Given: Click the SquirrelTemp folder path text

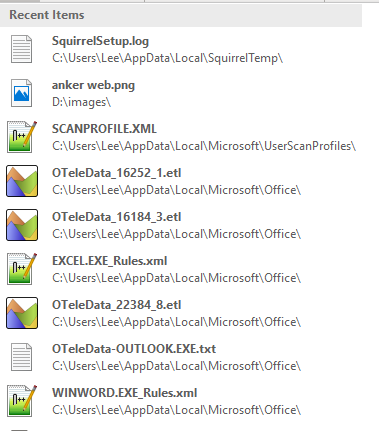Looking at the screenshot, I should (167, 58).
